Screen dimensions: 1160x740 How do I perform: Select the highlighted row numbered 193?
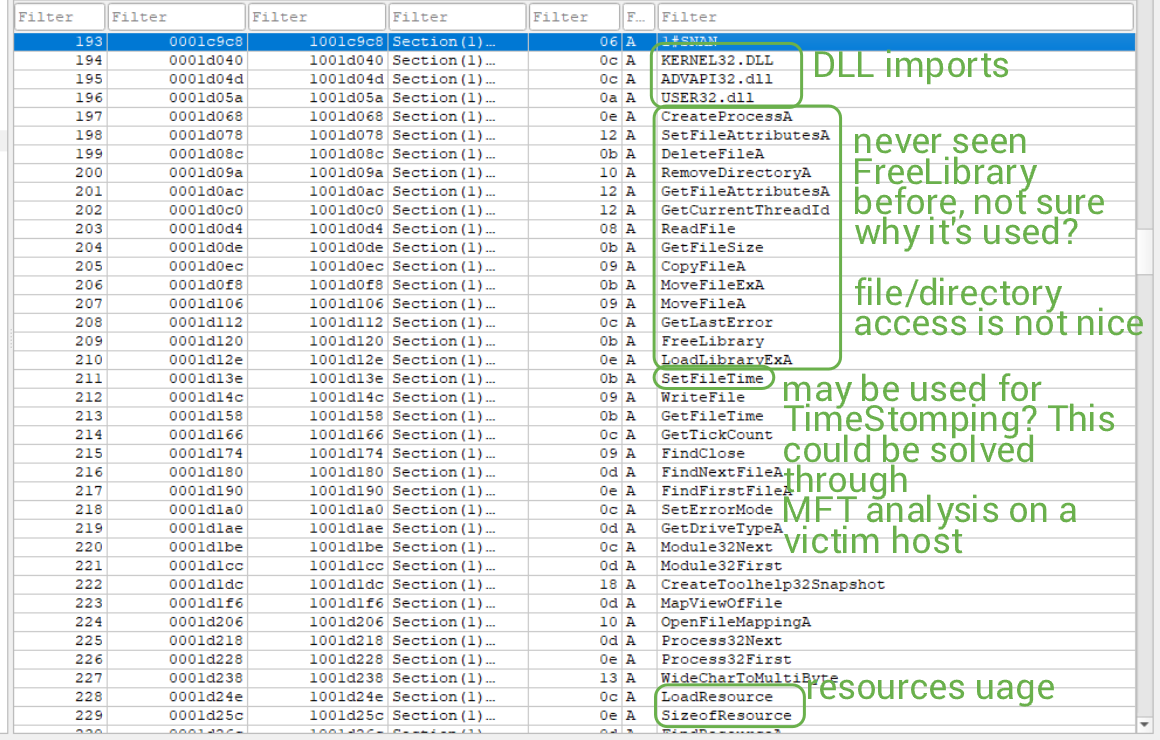click(x=400, y=42)
